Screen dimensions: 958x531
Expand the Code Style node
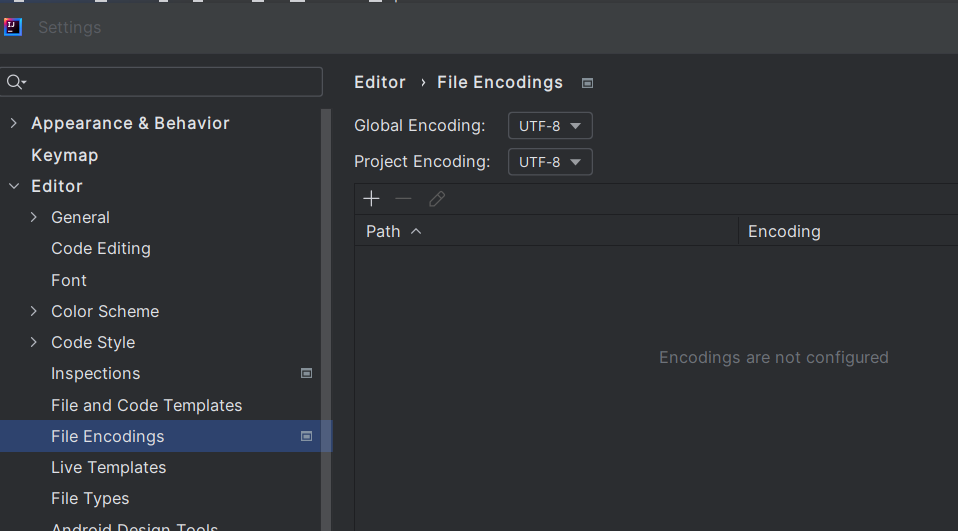34,342
